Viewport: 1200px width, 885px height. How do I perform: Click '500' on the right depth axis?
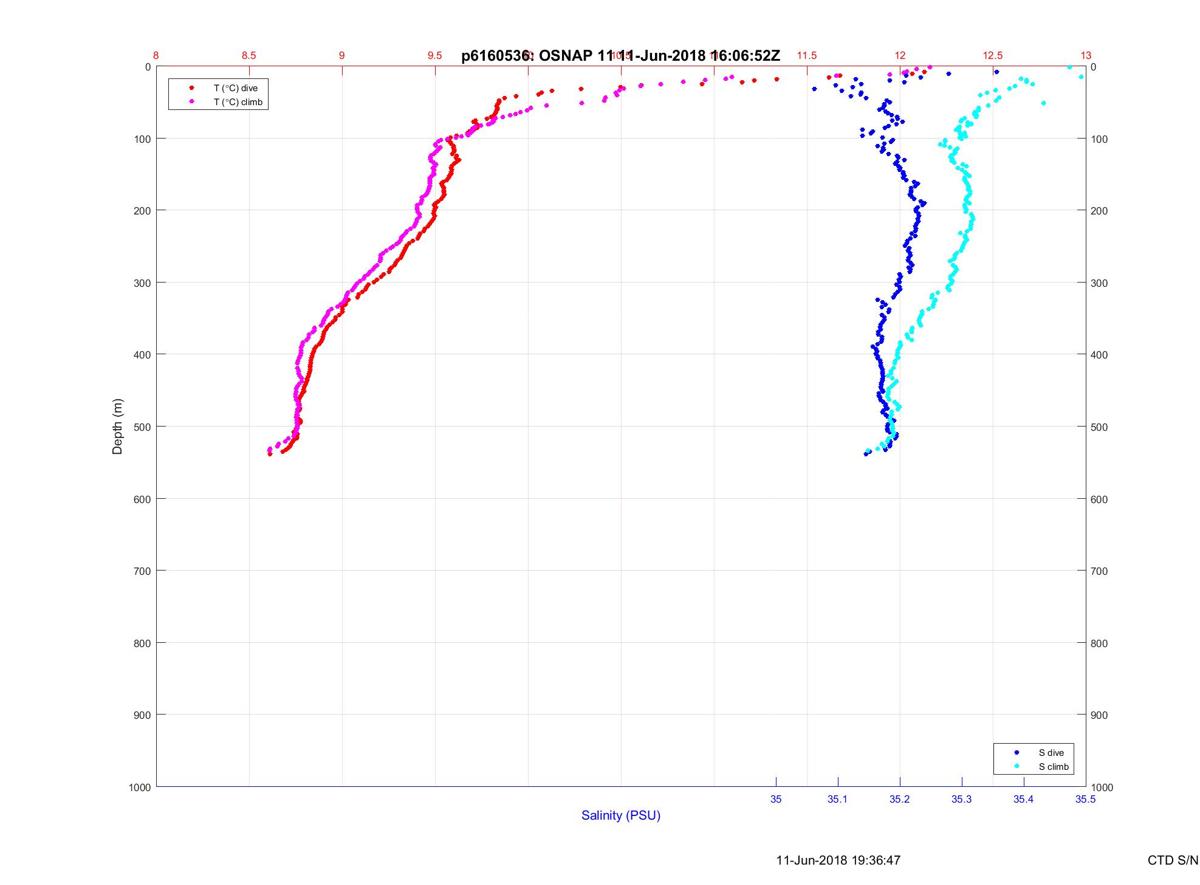pyautogui.click(x=1101, y=427)
